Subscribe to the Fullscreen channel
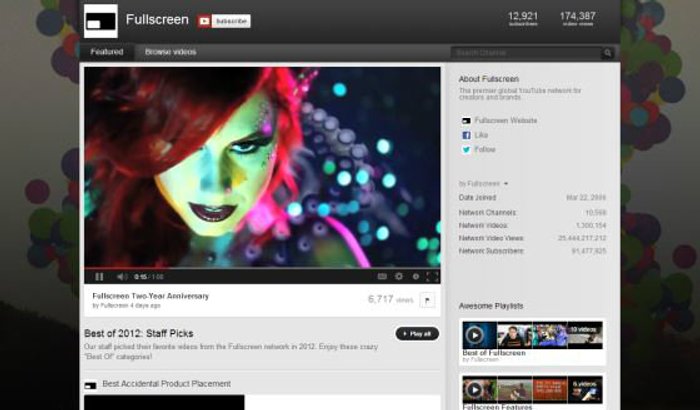700x410 pixels. click(x=224, y=21)
